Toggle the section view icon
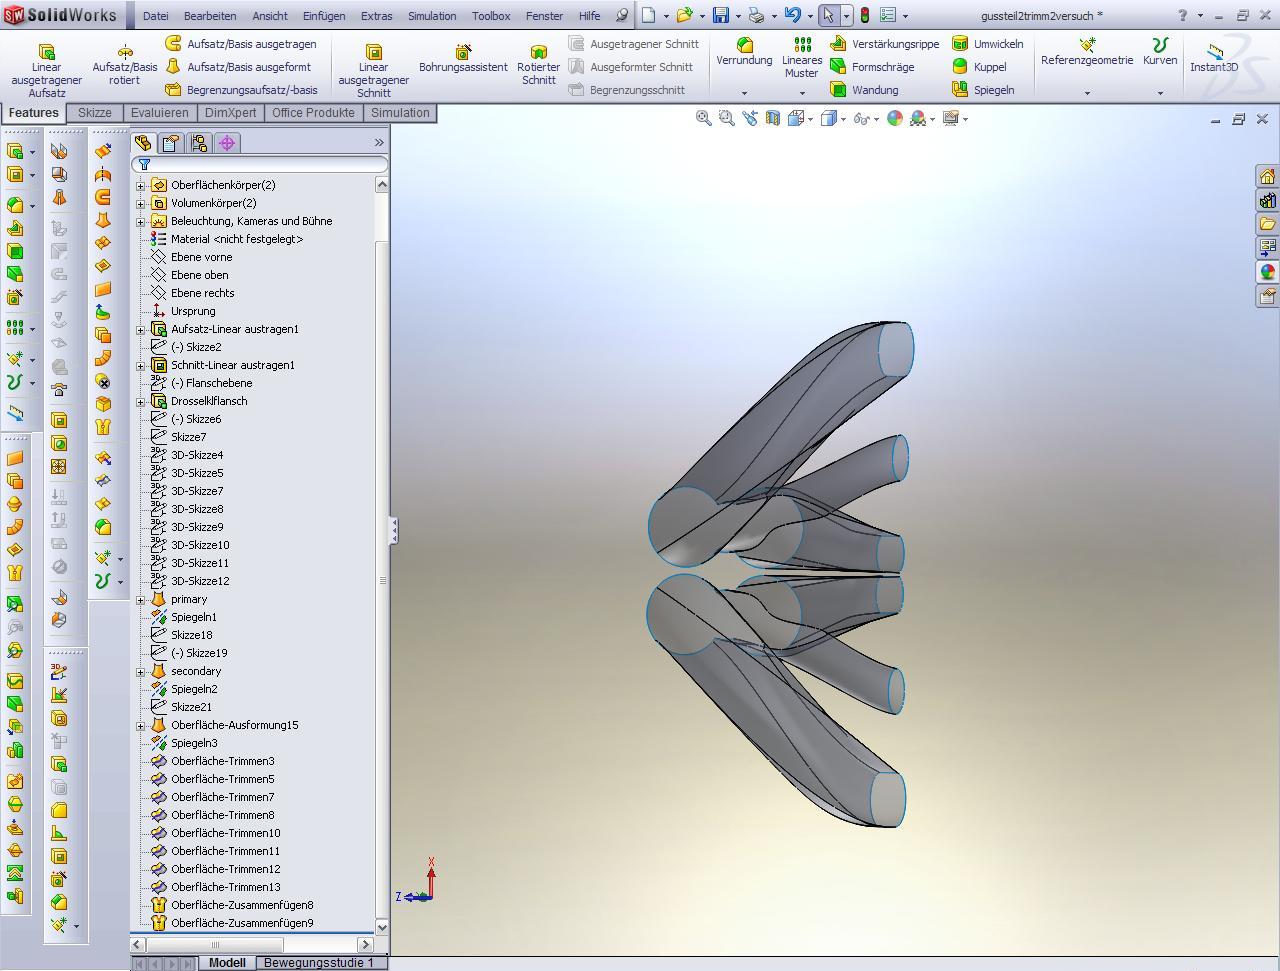1280x971 pixels. click(x=773, y=119)
